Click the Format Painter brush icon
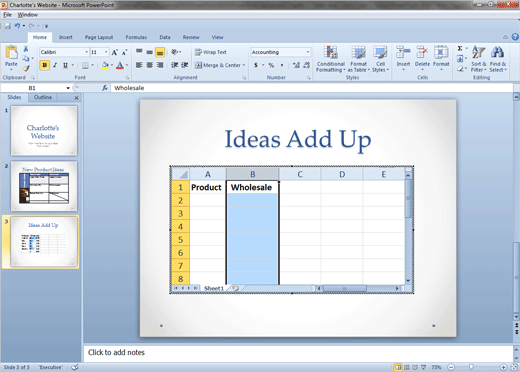 point(26,68)
